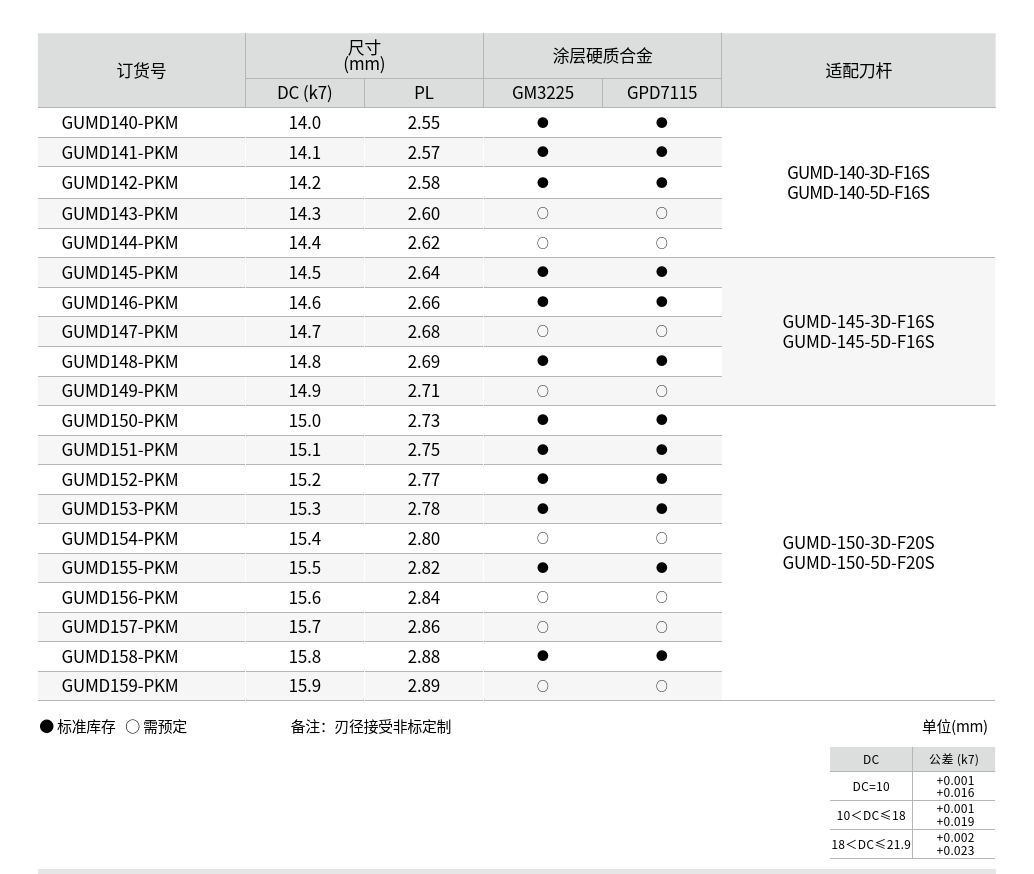Select the DC (k7) column header
This screenshot has width=1034, height=874.
point(304,93)
